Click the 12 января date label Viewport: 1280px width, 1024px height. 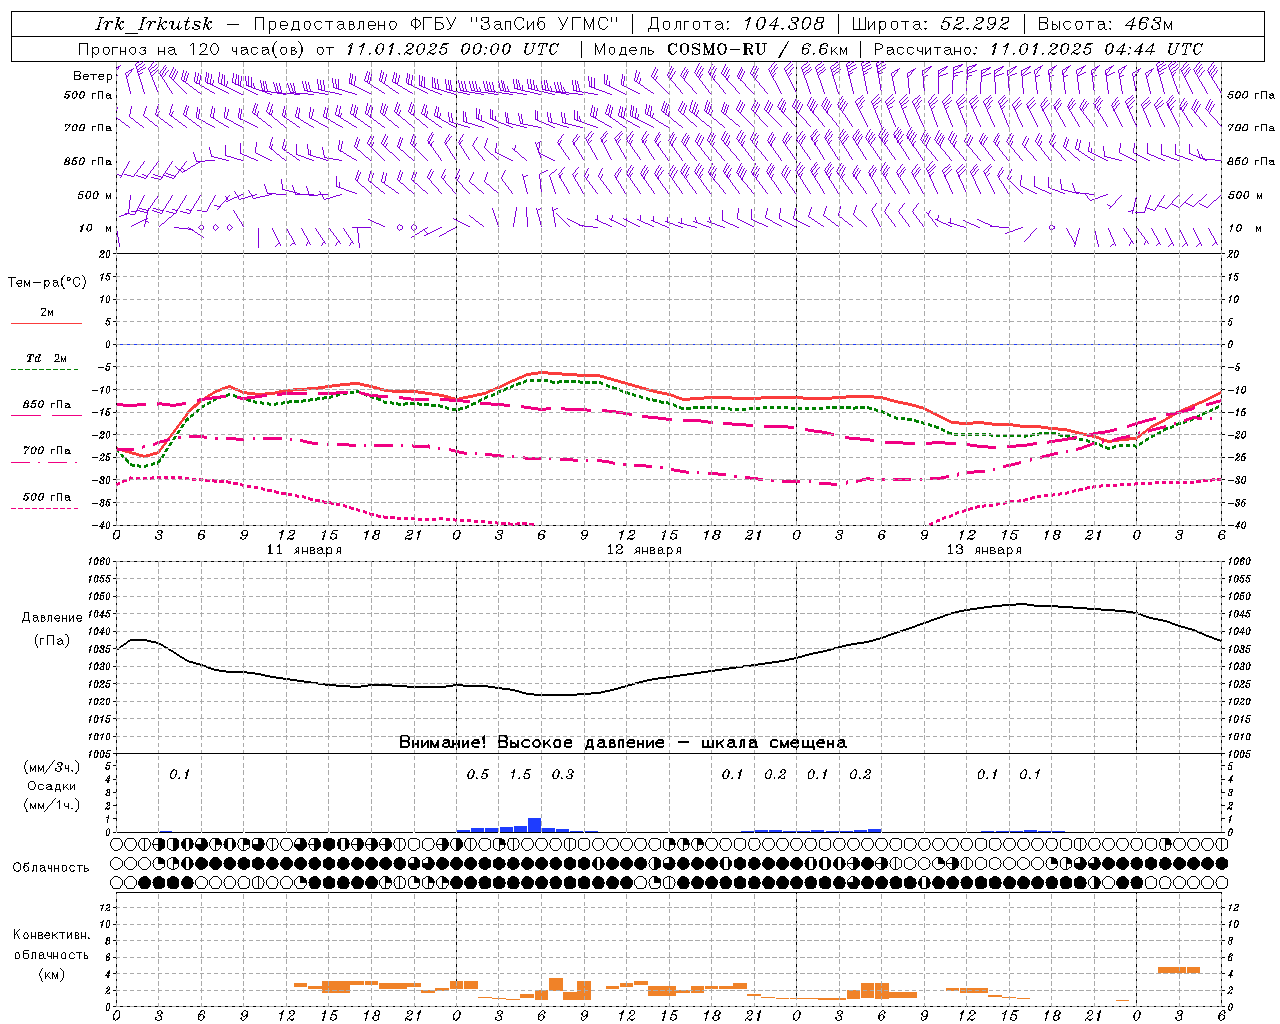[x=644, y=550]
